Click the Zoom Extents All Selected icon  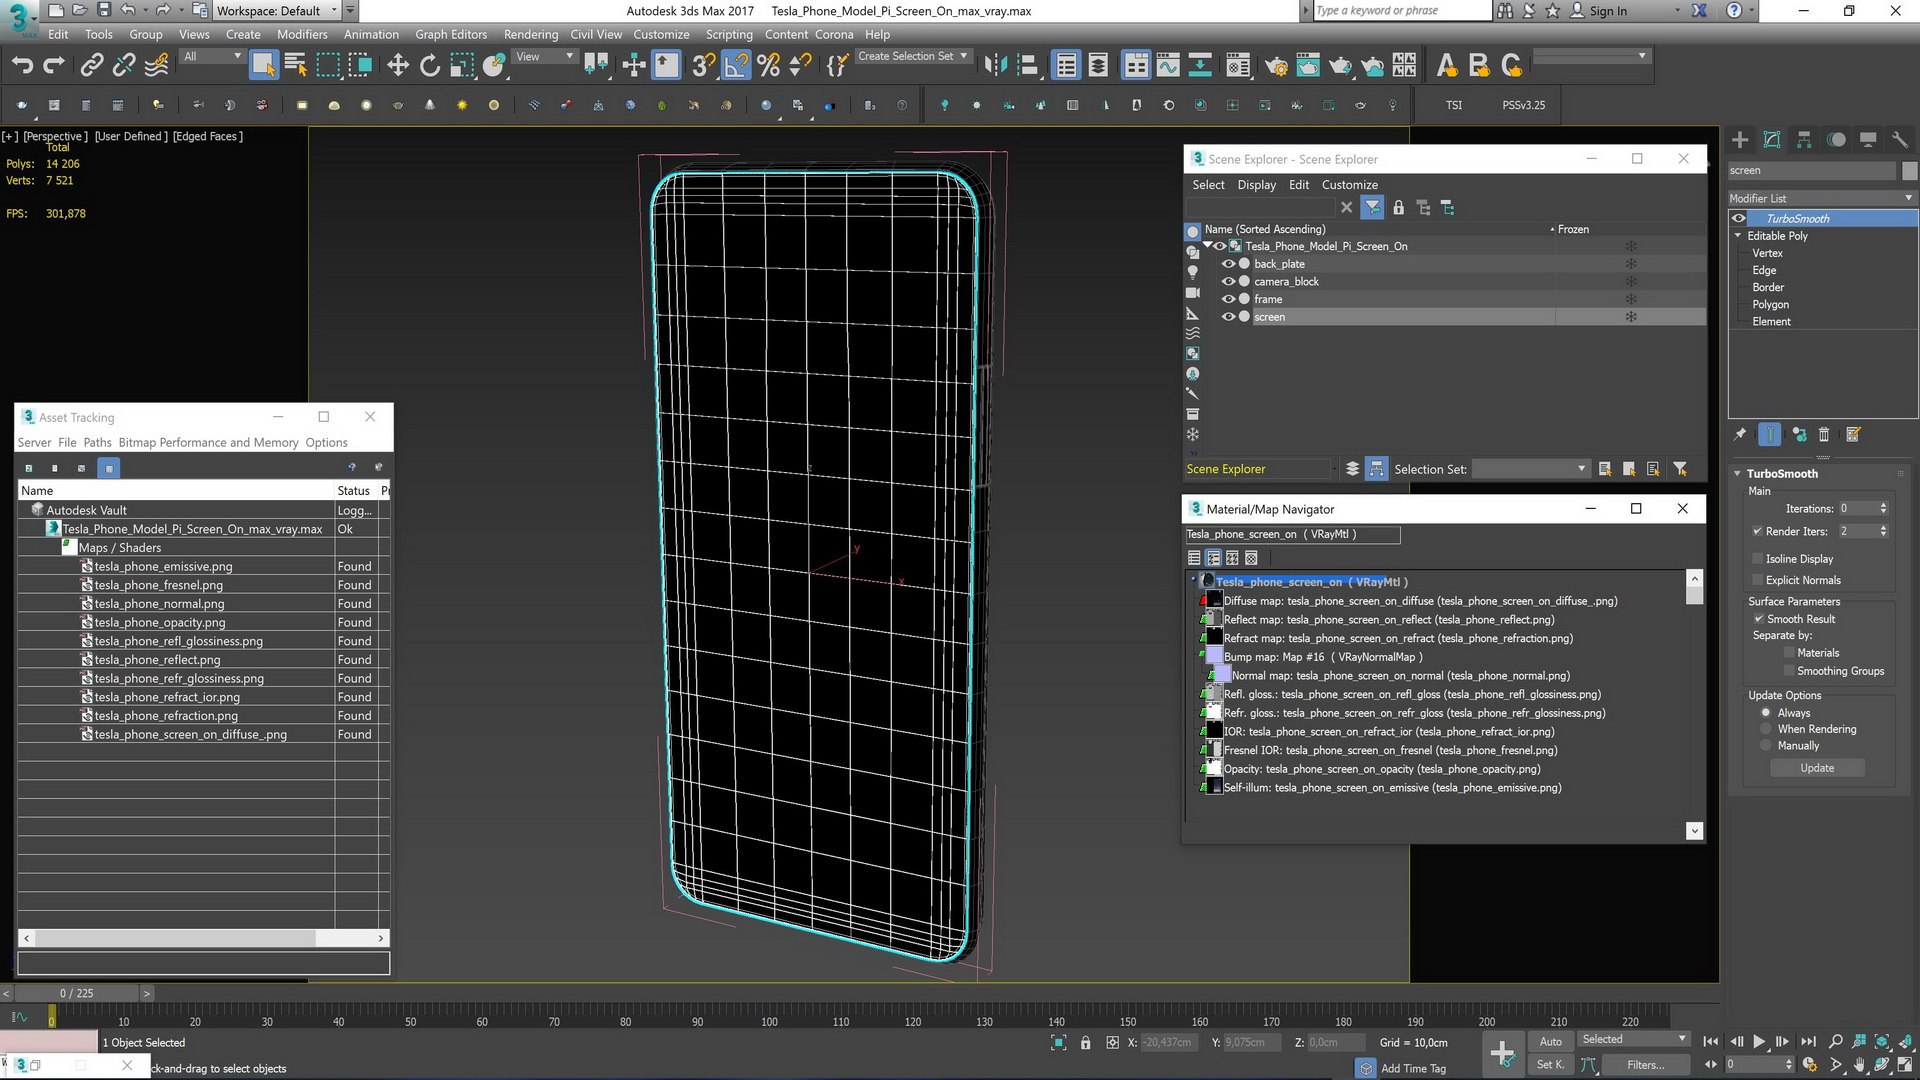(x=1882, y=1041)
